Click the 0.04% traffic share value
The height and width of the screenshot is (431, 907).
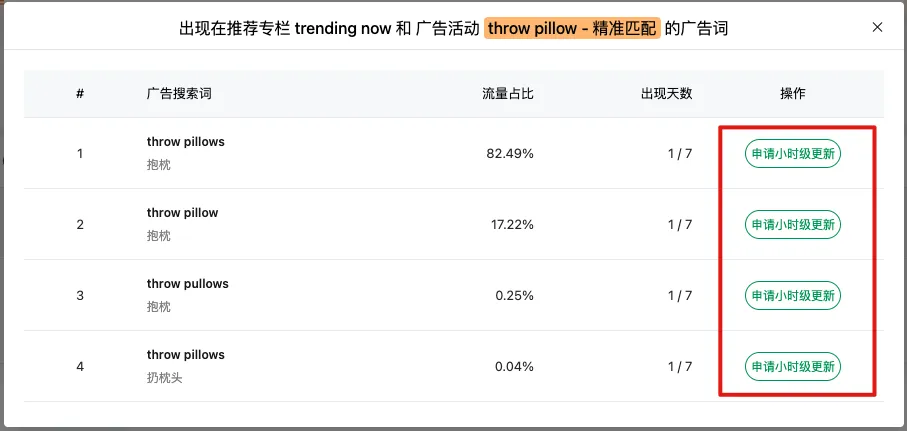[514, 366]
